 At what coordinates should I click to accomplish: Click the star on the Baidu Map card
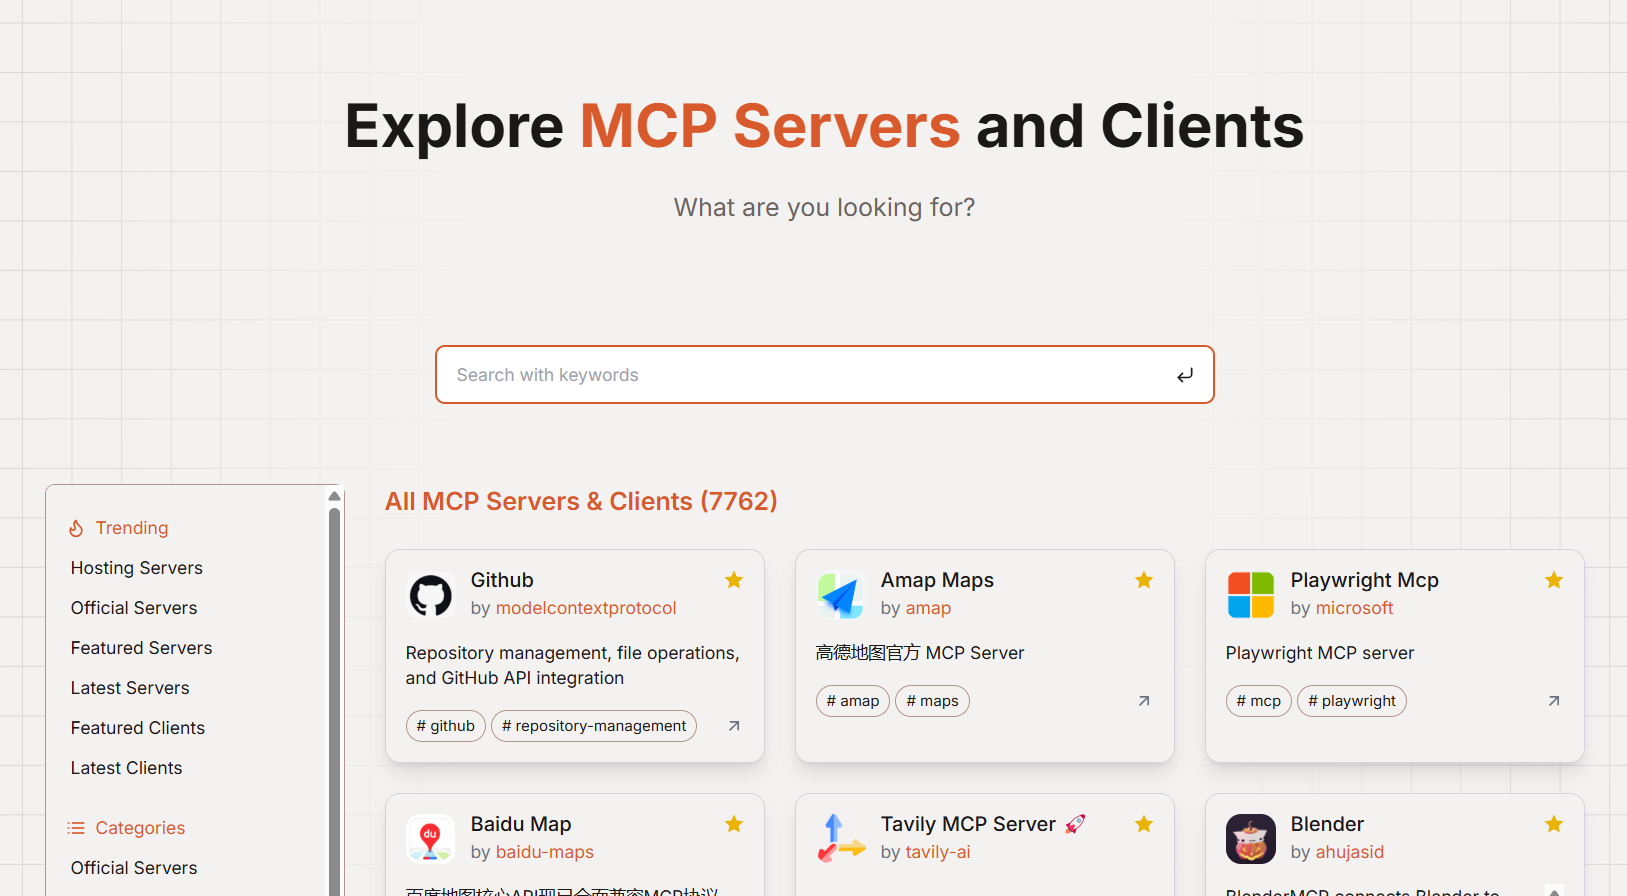pyautogui.click(x=734, y=824)
